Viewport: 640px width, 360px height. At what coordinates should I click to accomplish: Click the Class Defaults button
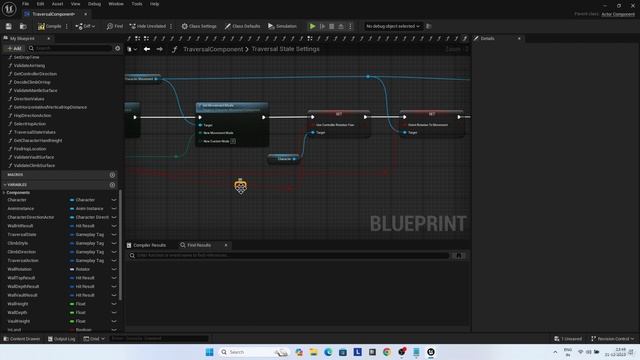click(x=242, y=26)
